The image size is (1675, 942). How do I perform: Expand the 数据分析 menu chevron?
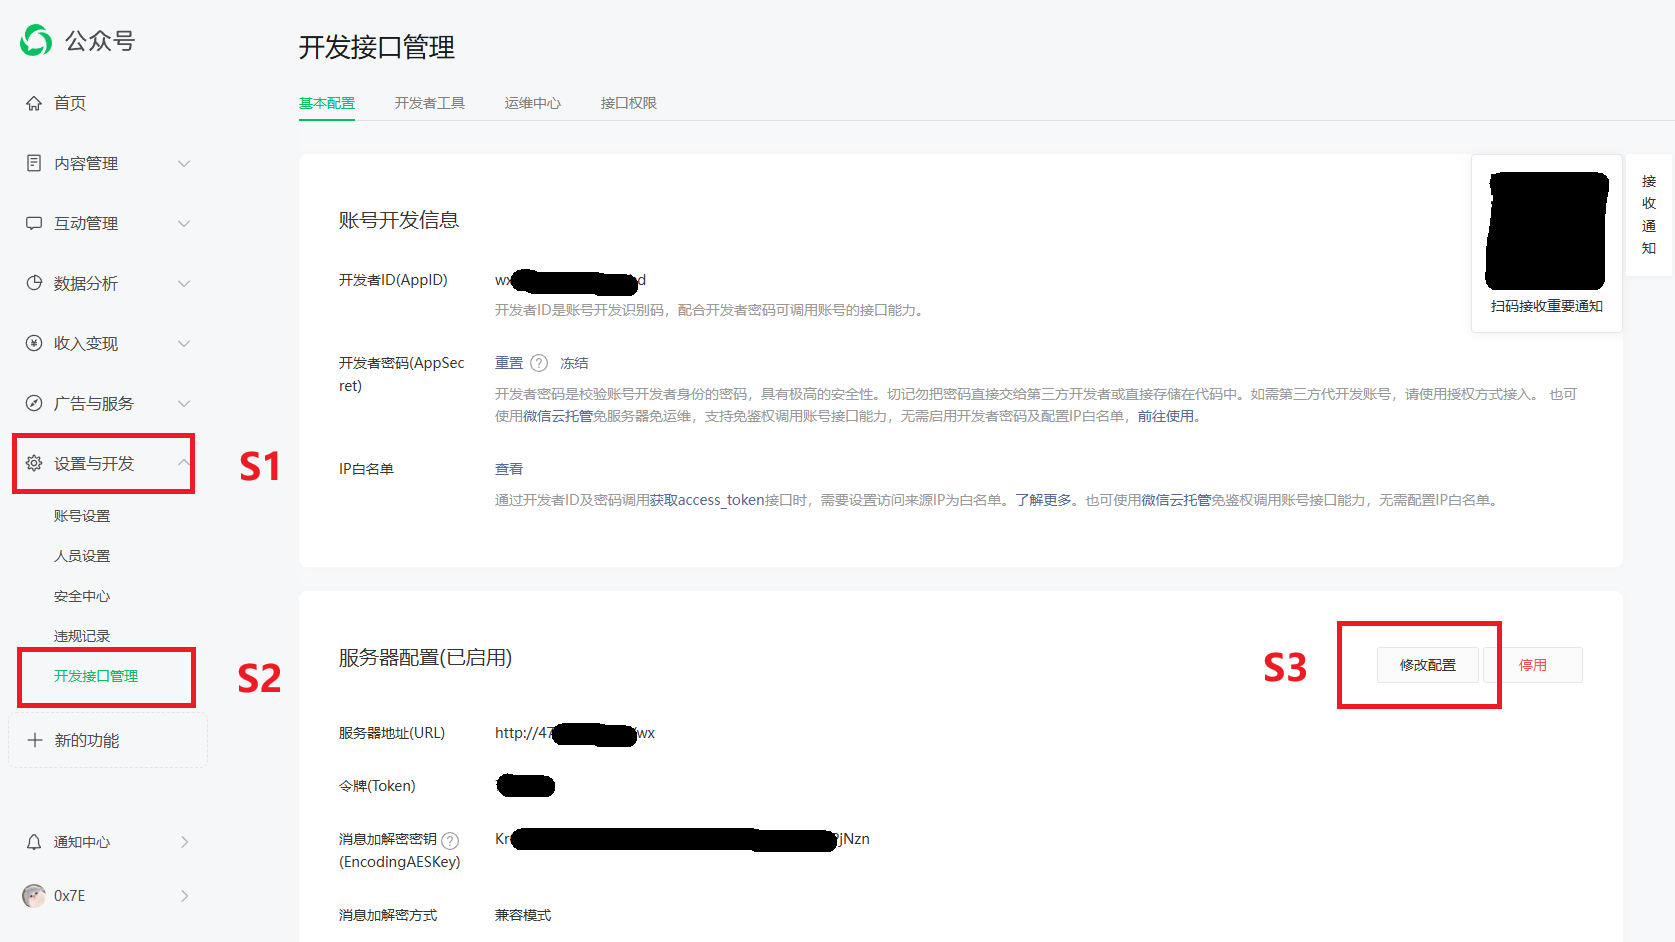pyautogui.click(x=184, y=283)
